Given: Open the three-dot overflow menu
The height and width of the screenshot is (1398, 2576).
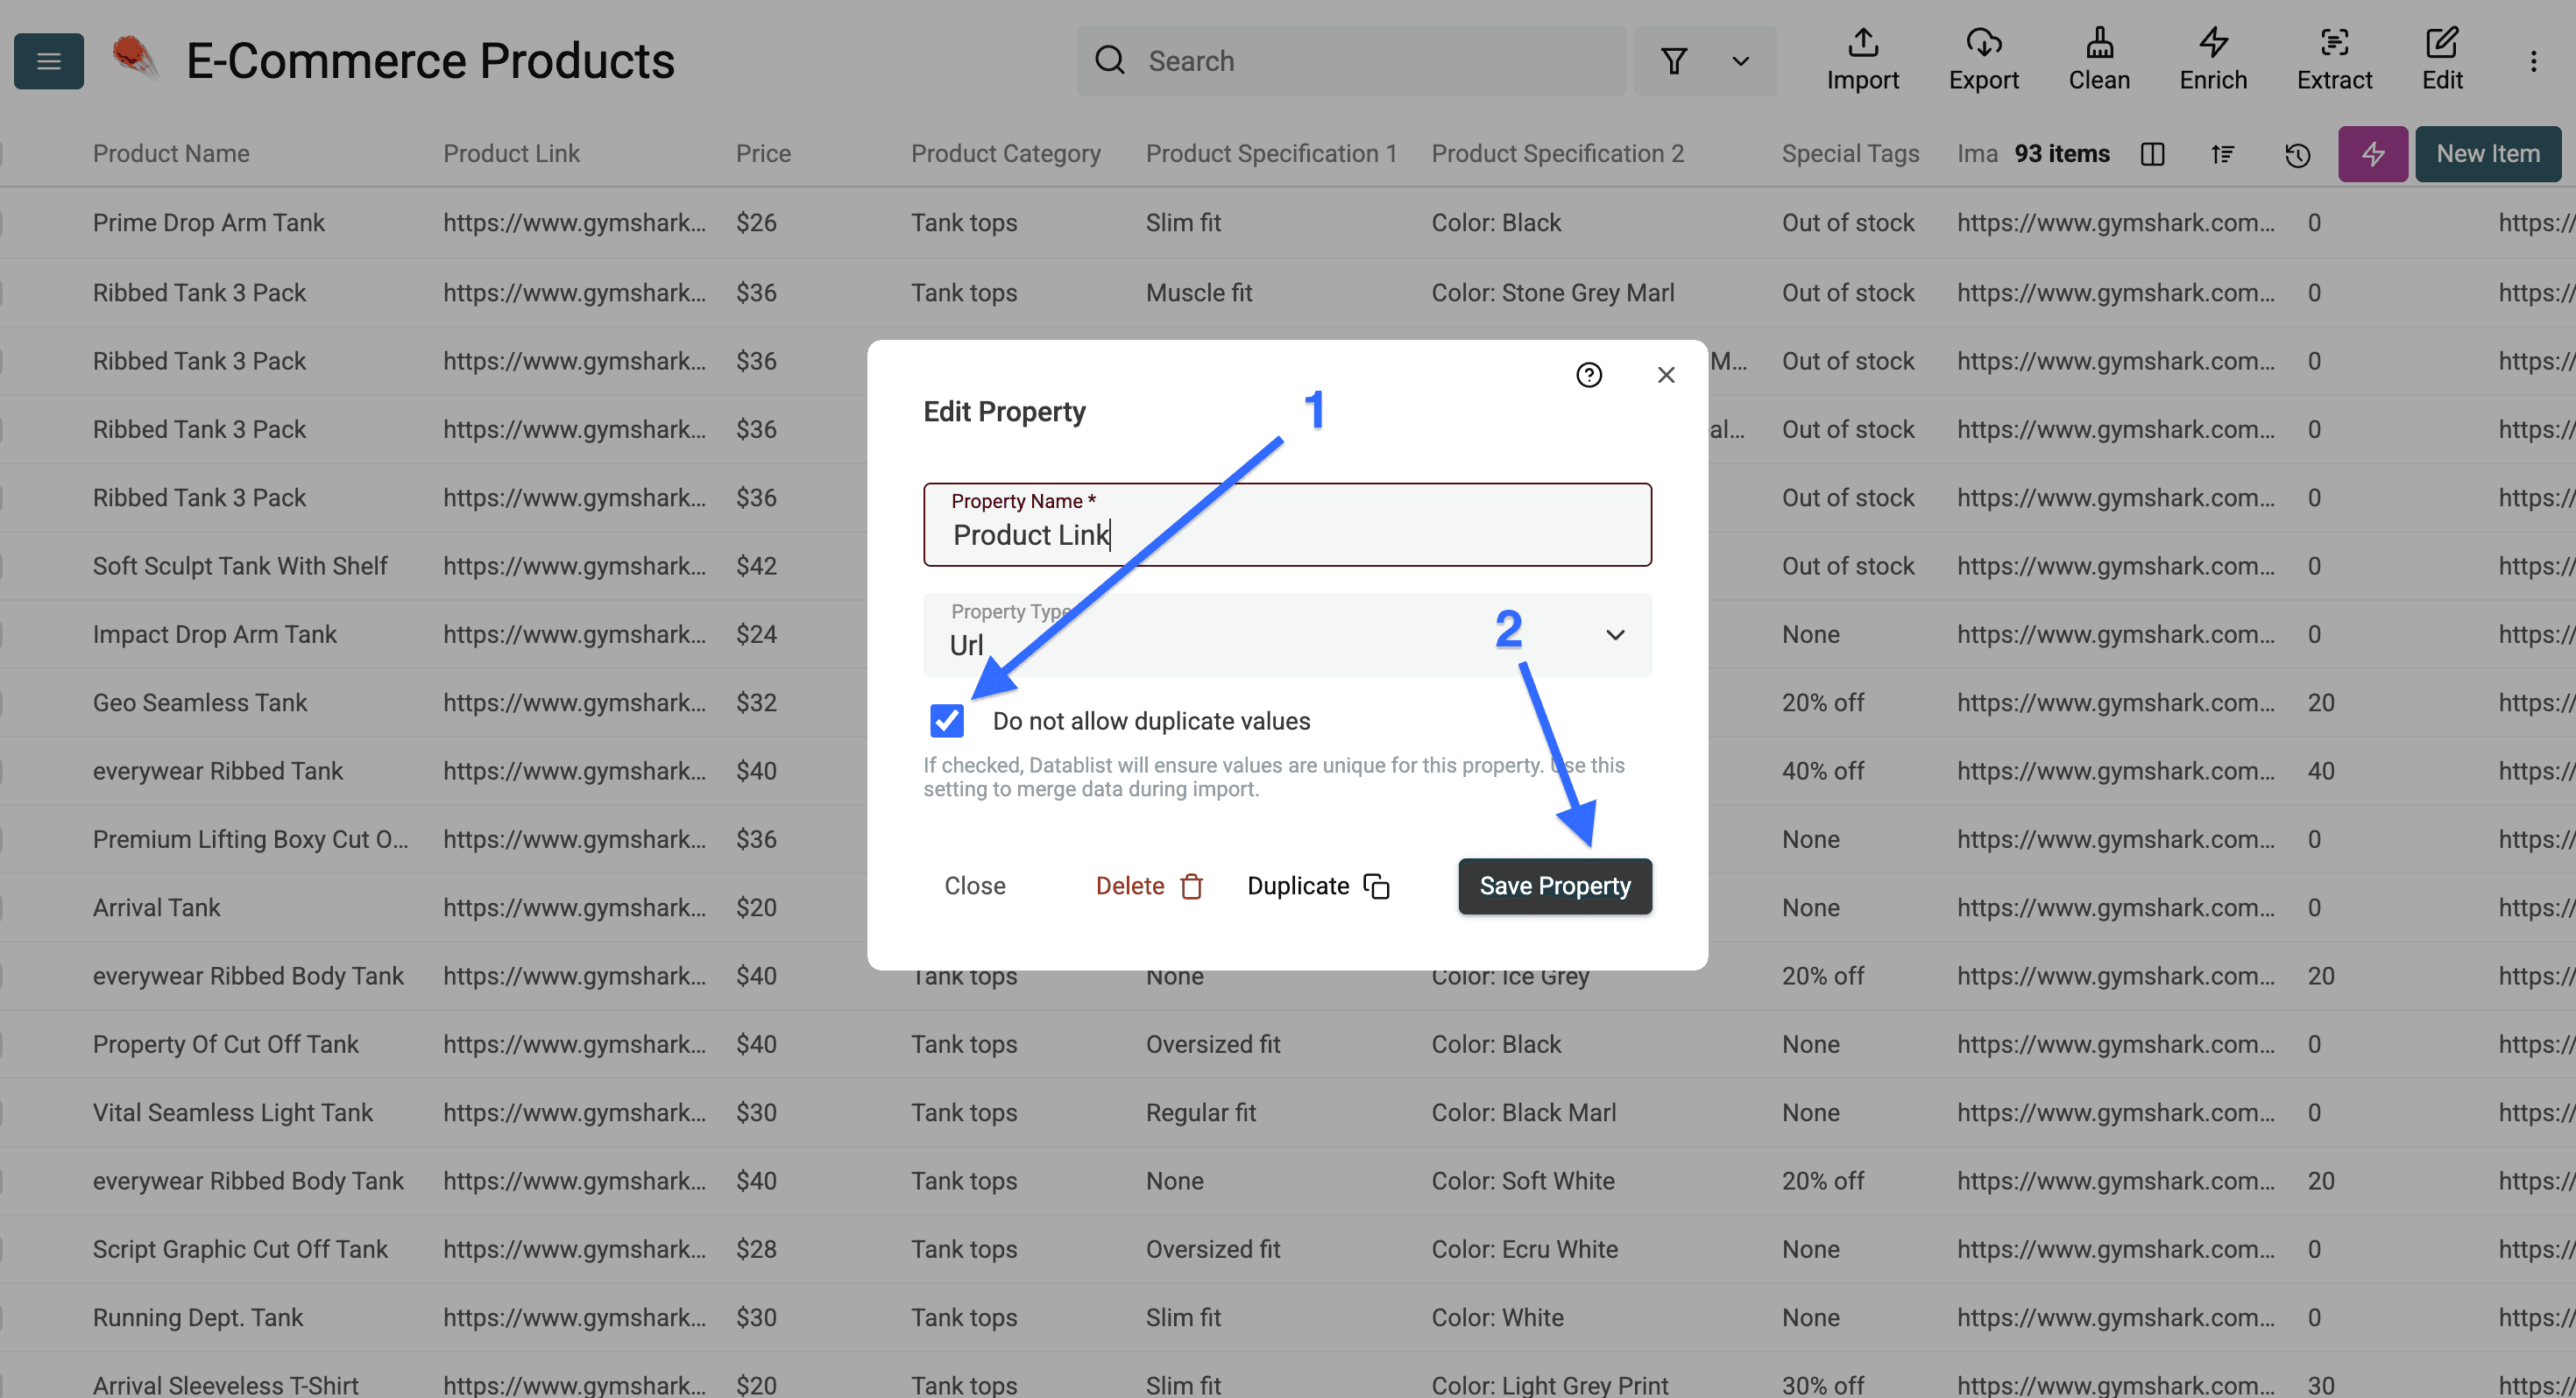Looking at the screenshot, I should coord(2533,60).
